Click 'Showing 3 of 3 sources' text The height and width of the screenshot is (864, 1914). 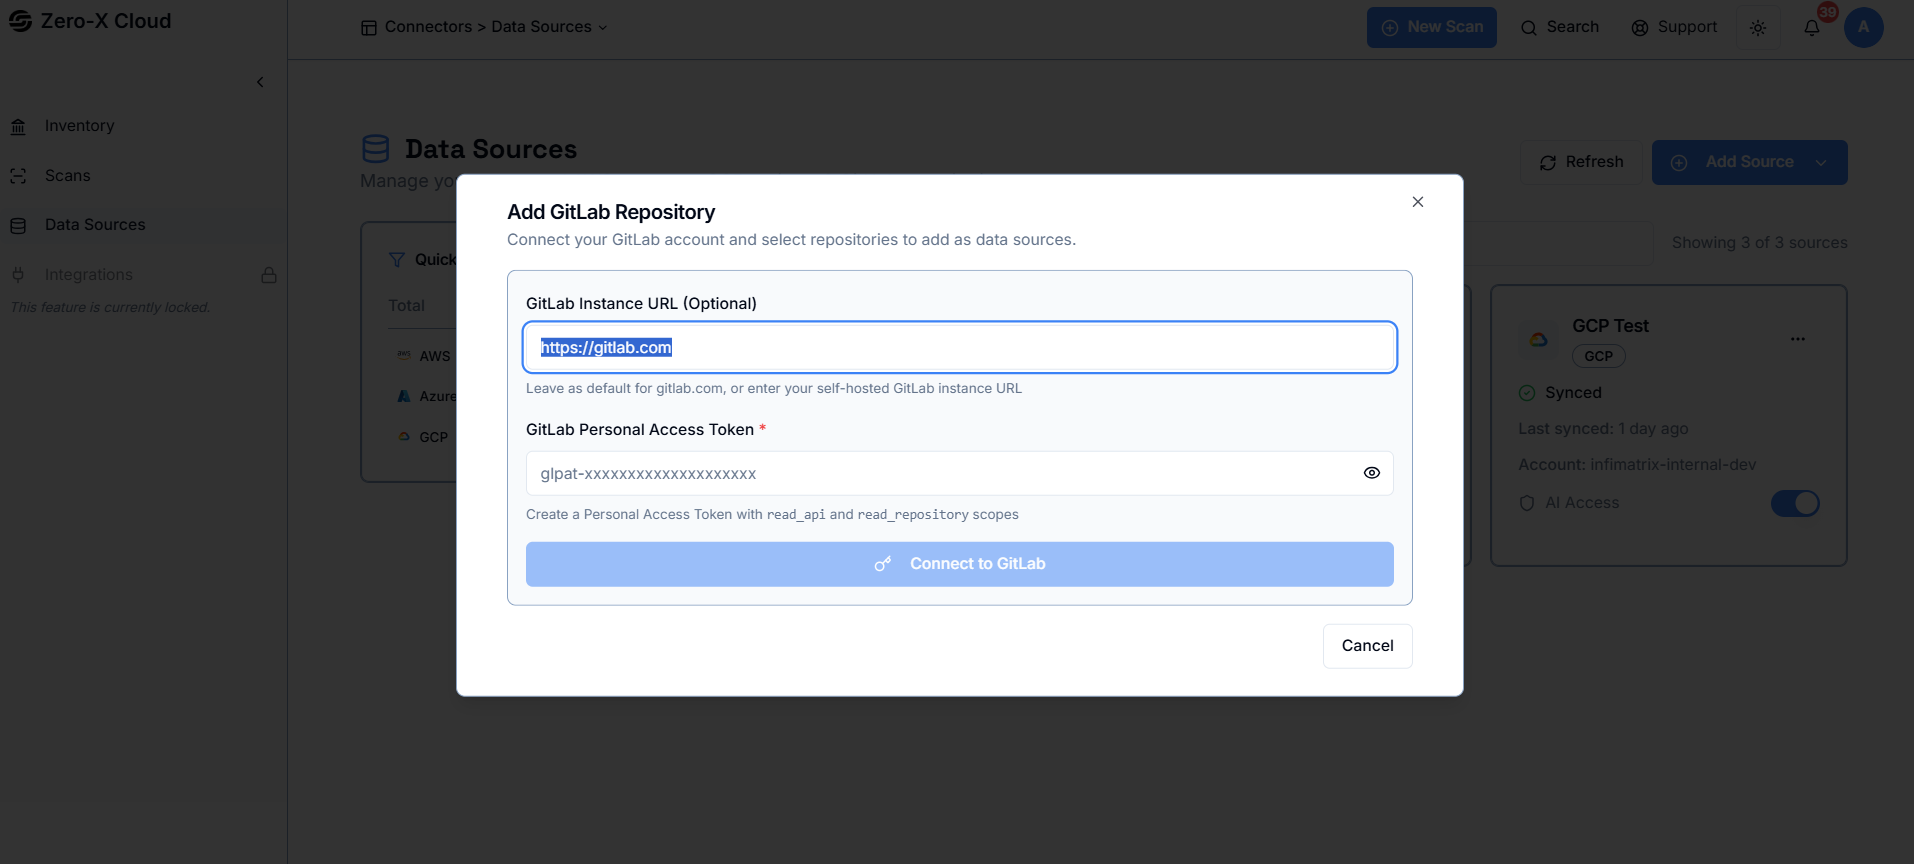1759,243
